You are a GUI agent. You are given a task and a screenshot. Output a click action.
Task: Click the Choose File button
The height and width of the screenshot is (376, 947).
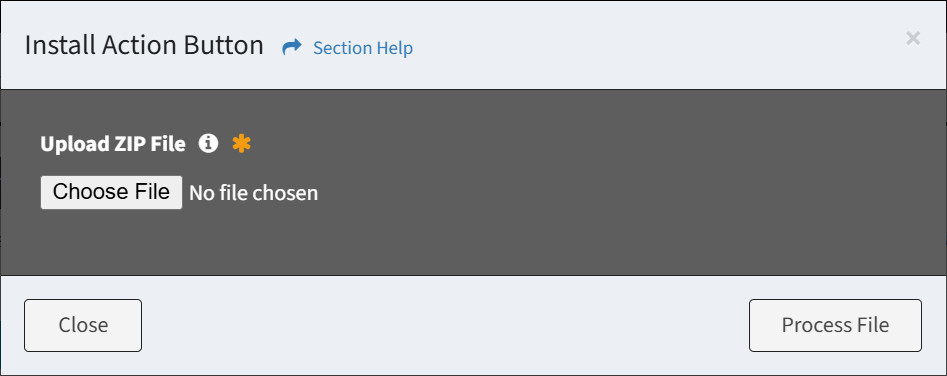tap(111, 193)
